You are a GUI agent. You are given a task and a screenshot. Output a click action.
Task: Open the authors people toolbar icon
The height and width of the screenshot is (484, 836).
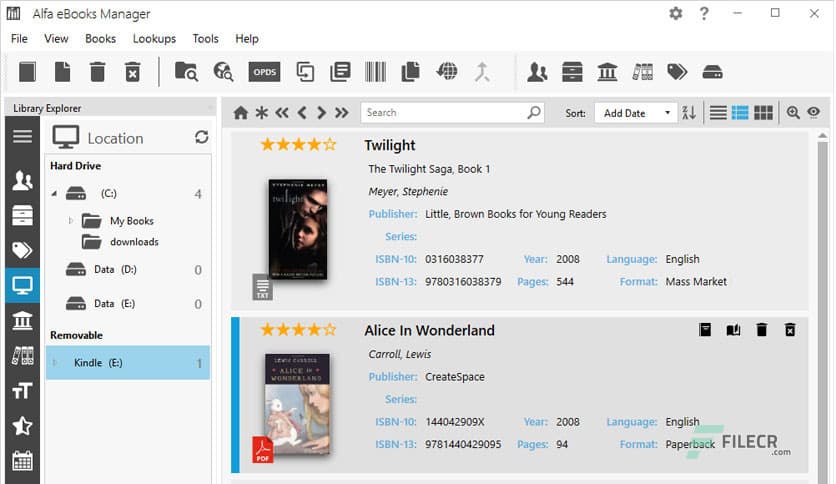(x=537, y=72)
